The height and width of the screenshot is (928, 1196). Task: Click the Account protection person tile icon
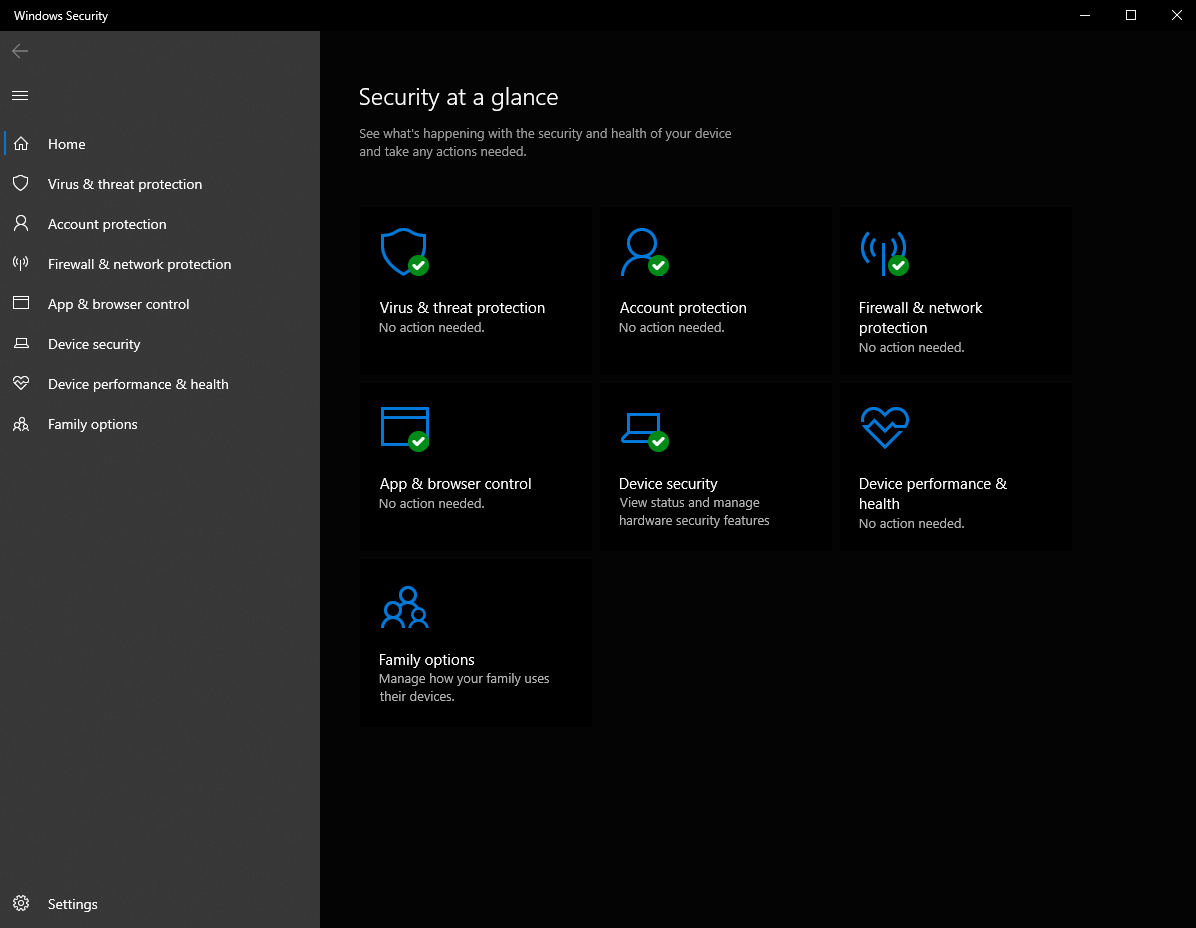click(643, 251)
